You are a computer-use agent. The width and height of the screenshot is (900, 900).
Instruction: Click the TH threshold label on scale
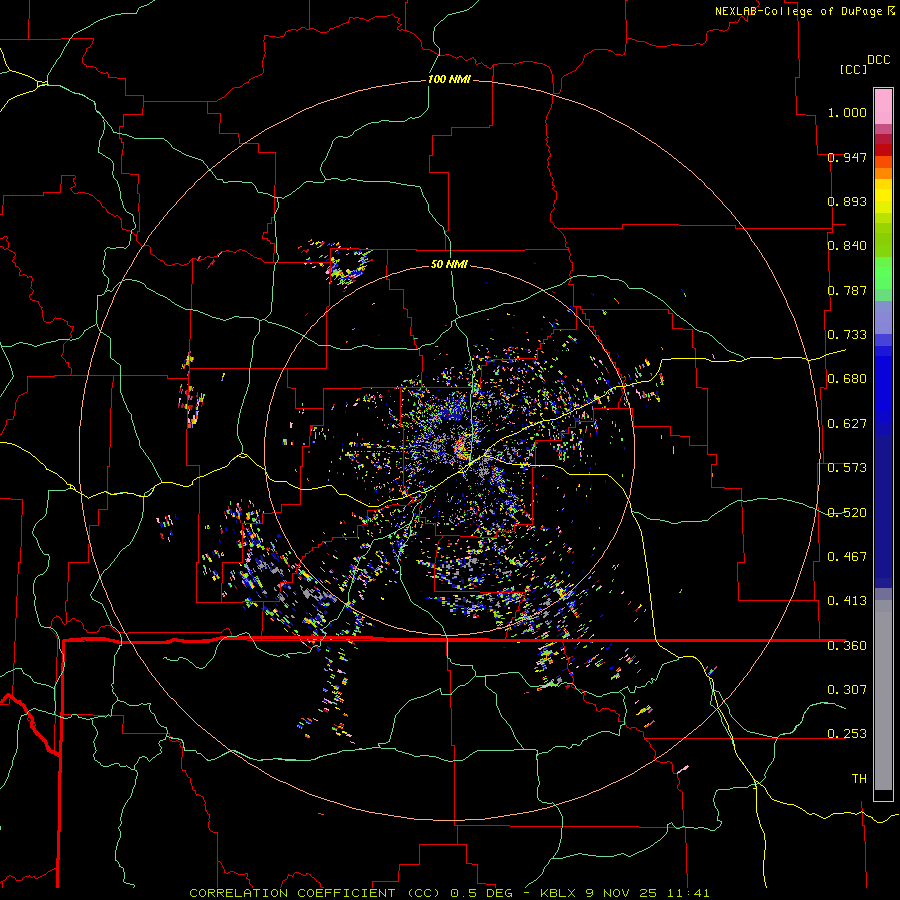pos(859,779)
